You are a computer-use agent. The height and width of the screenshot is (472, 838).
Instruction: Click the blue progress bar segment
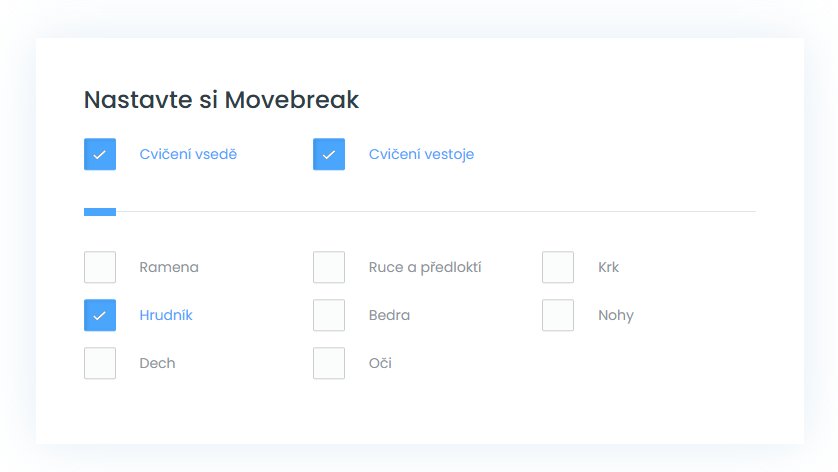[100, 212]
